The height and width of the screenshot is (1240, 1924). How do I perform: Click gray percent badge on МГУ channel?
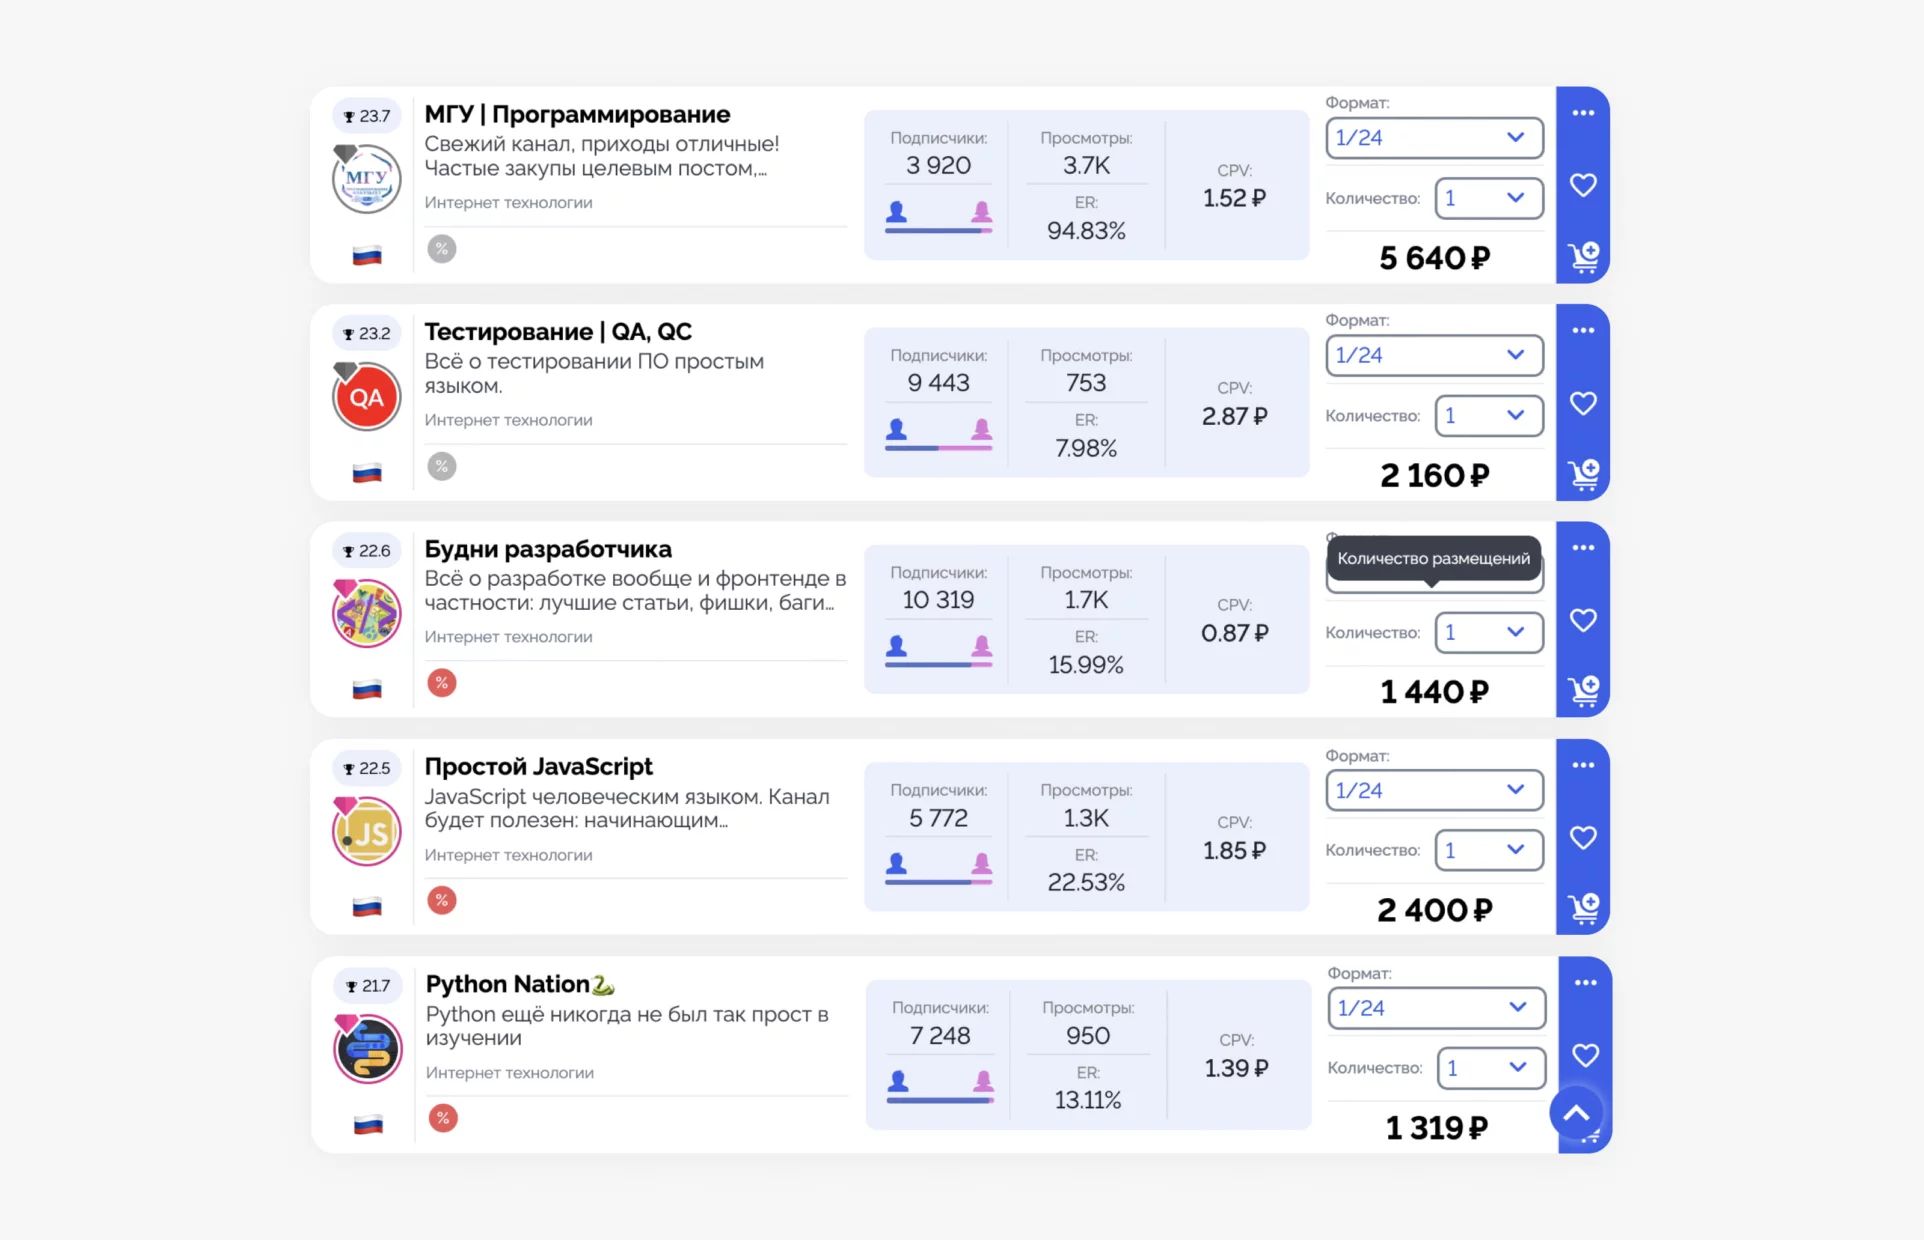(442, 248)
